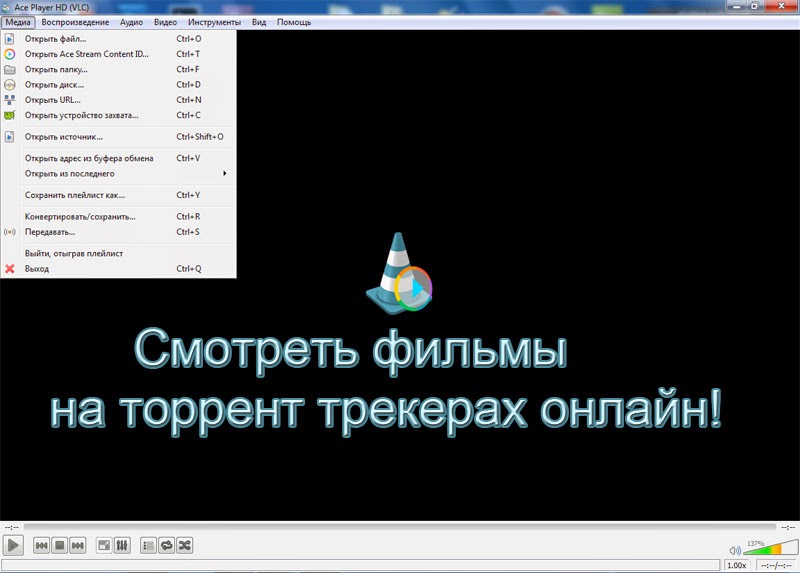800x573 pixels.
Task: Click the capture card icon in menu
Action: click(10, 115)
